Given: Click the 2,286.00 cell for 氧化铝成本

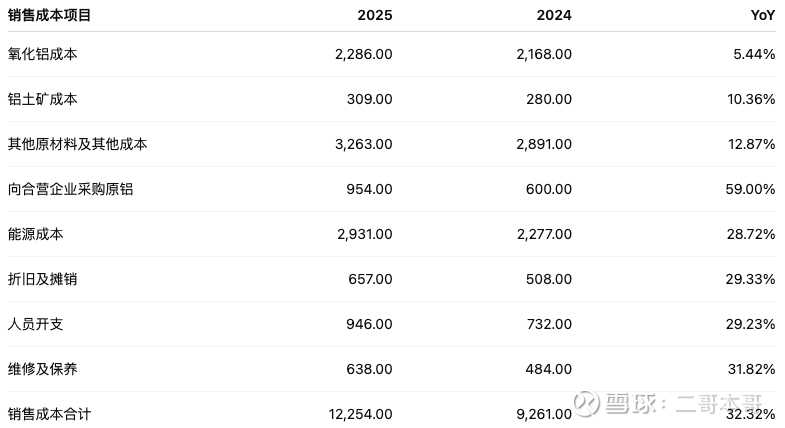Looking at the screenshot, I should pos(364,54).
